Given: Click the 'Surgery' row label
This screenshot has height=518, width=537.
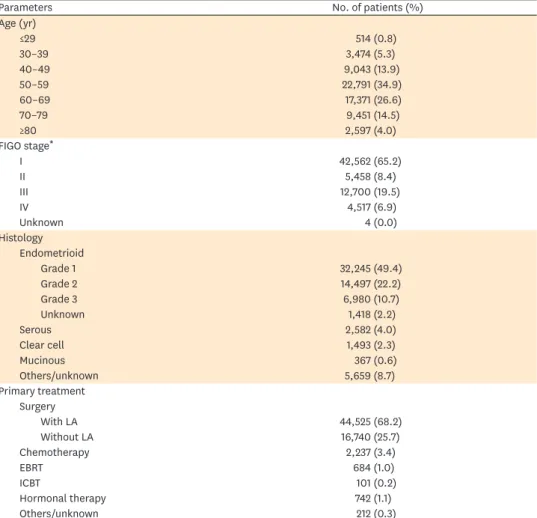Looking at the screenshot, I should click(x=37, y=407).
